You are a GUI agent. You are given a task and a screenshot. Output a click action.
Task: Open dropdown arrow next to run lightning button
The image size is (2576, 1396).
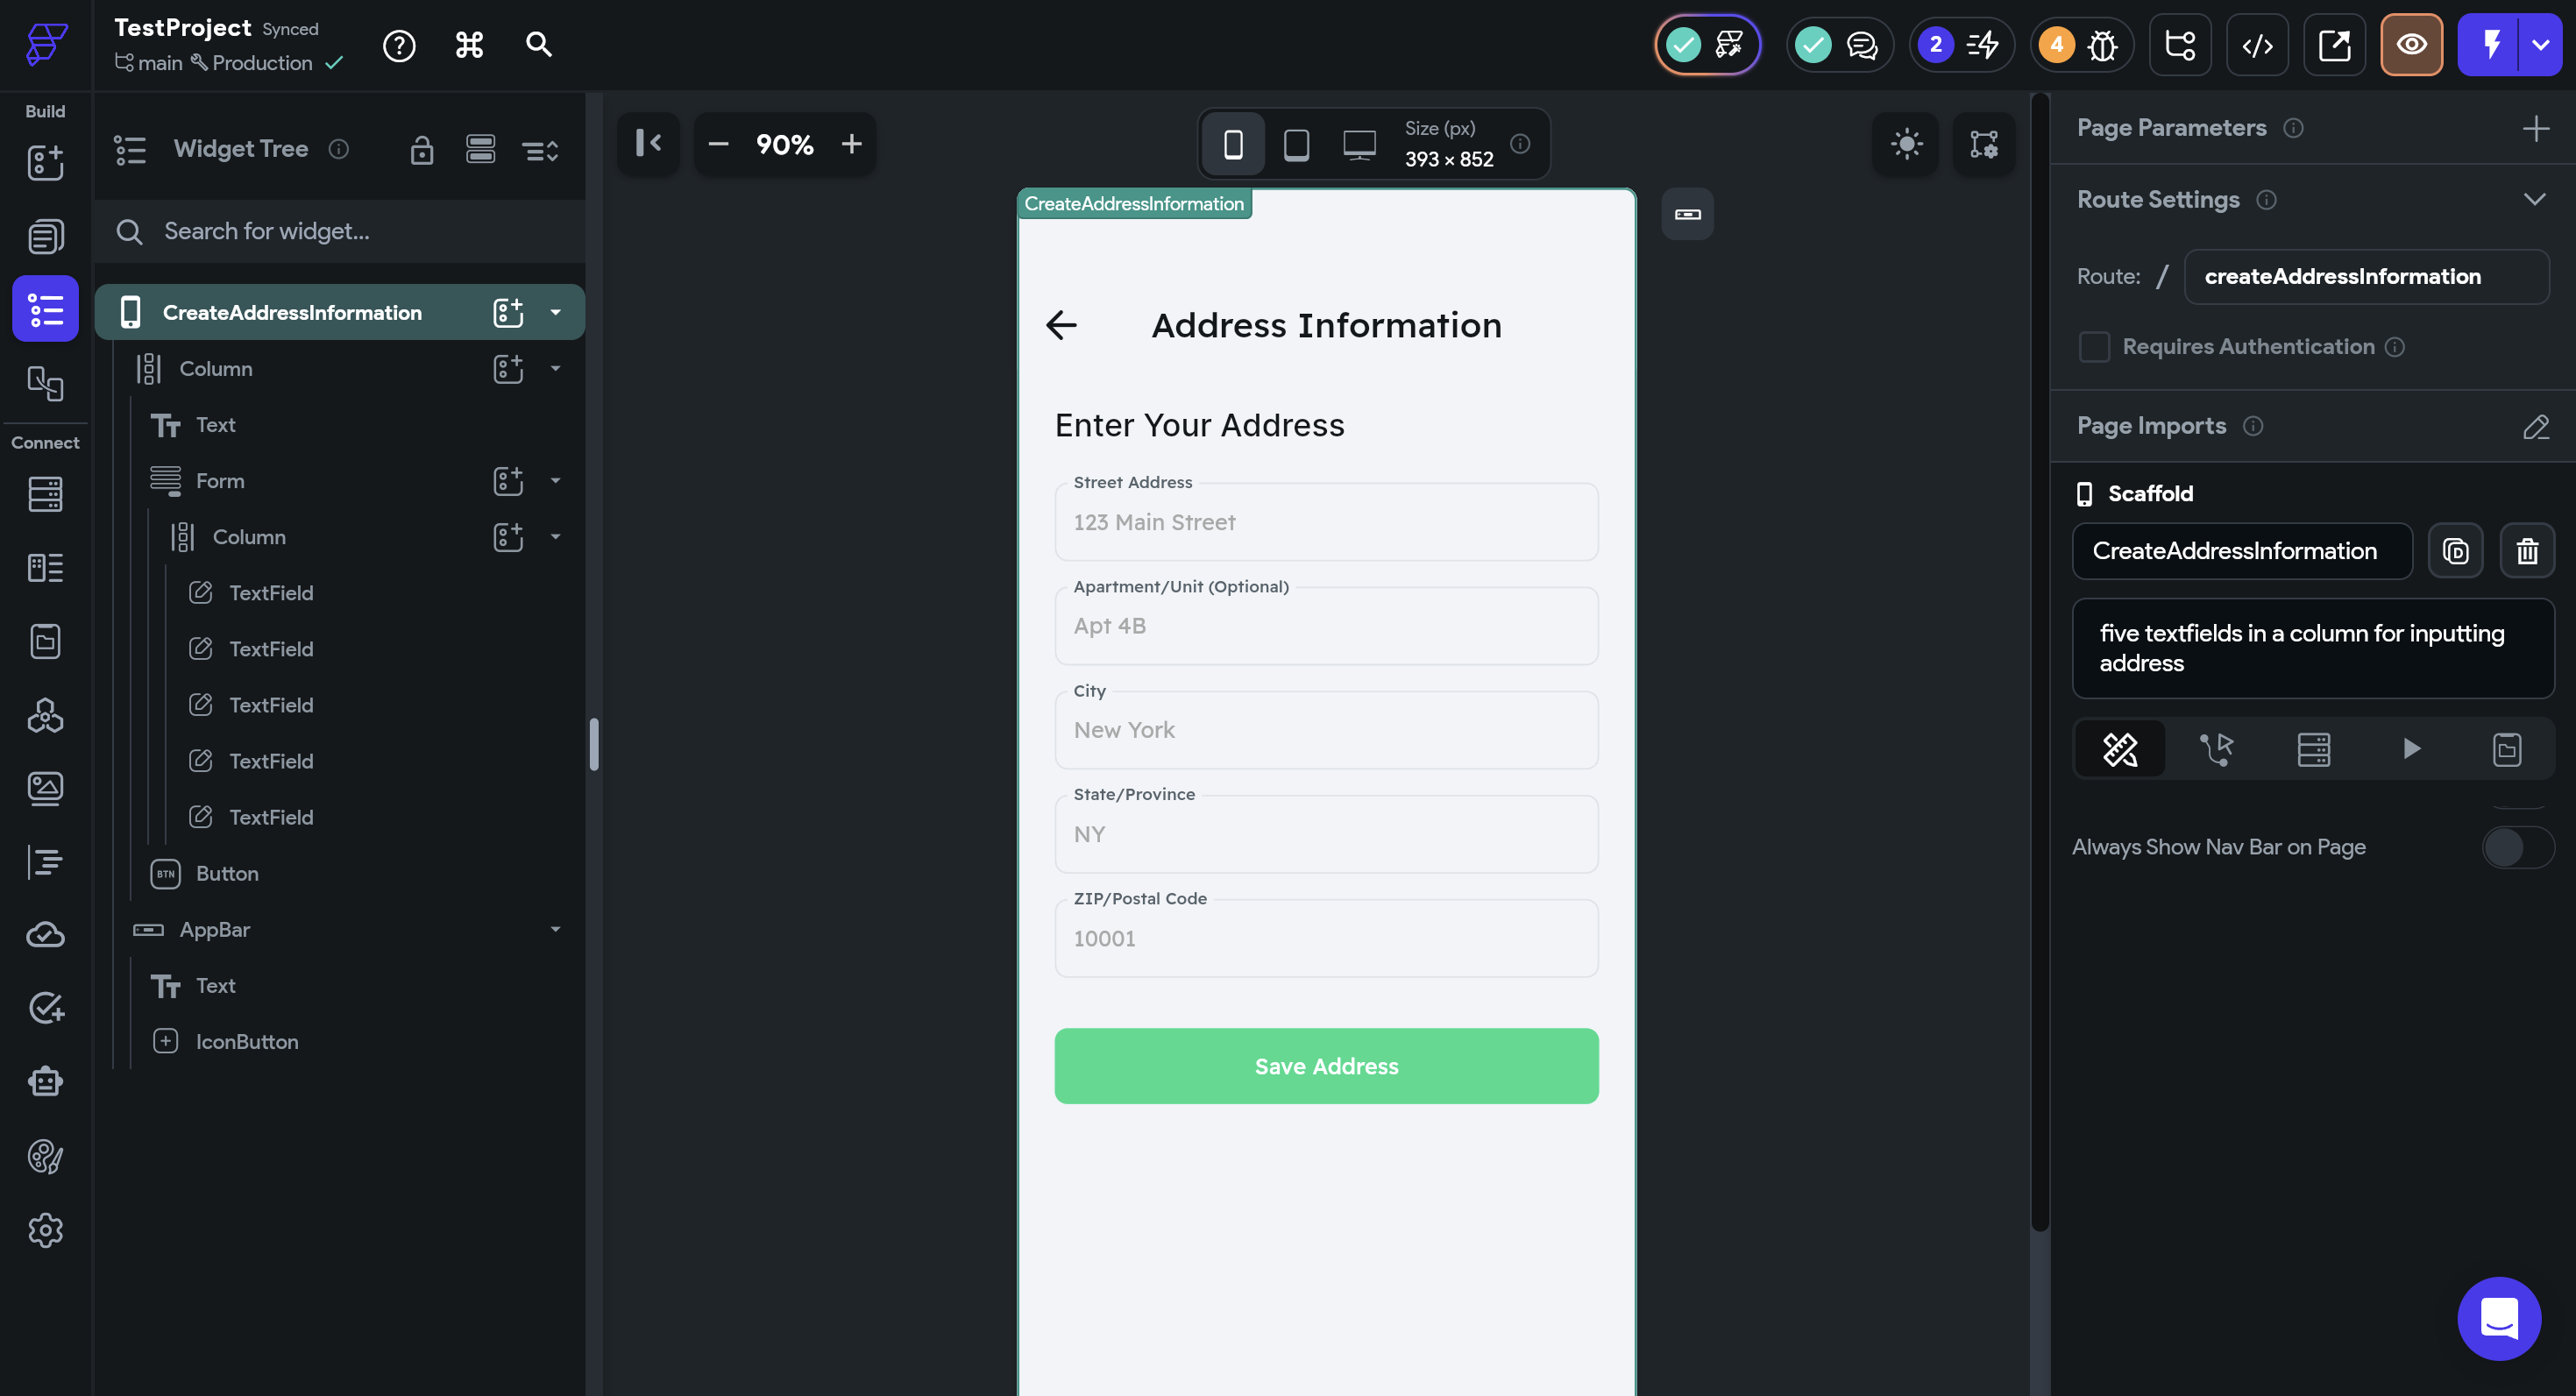pyautogui.click(x=2540, y=45)
